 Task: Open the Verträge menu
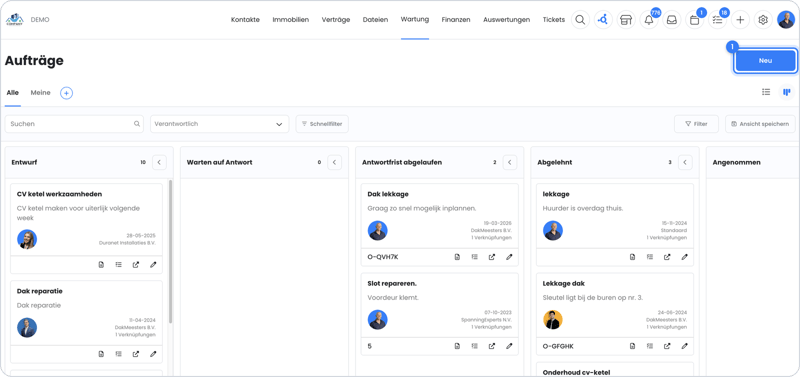coord(336,20)
